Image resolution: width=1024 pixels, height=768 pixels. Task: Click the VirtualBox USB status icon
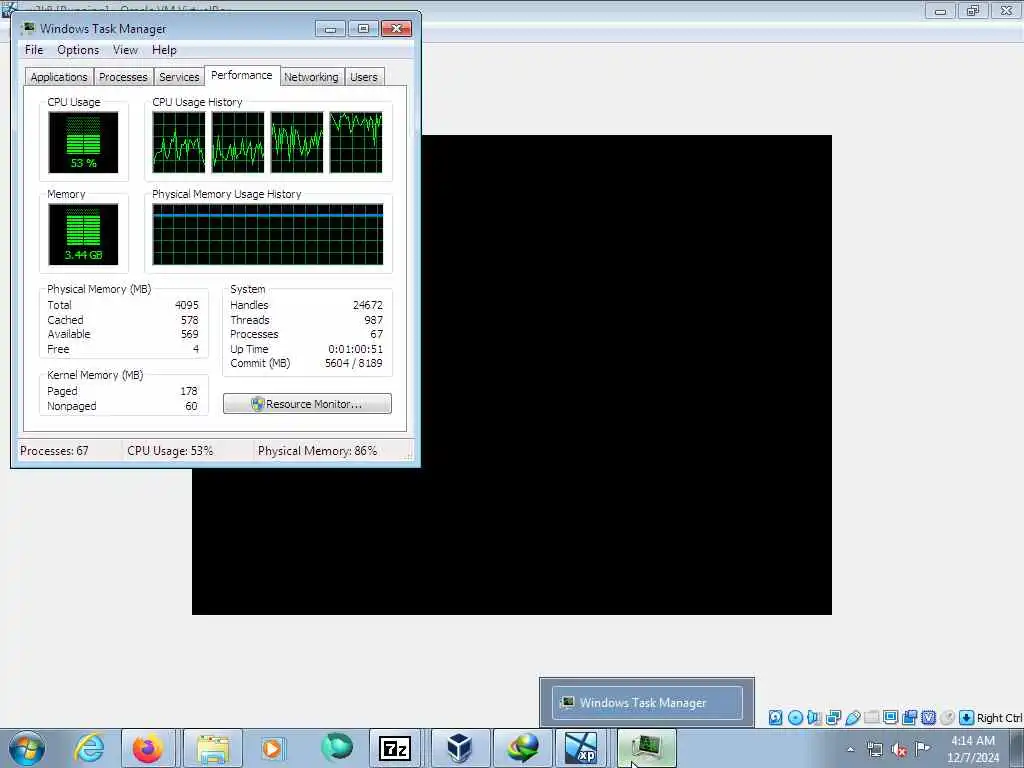[x=852, y=718]
